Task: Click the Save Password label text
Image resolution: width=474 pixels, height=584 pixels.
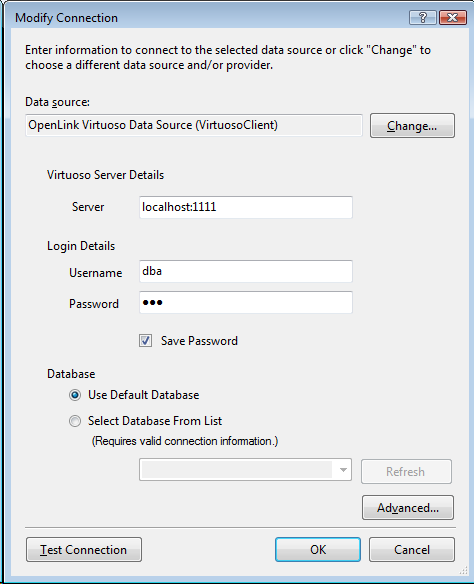Action: click(199, 341)
